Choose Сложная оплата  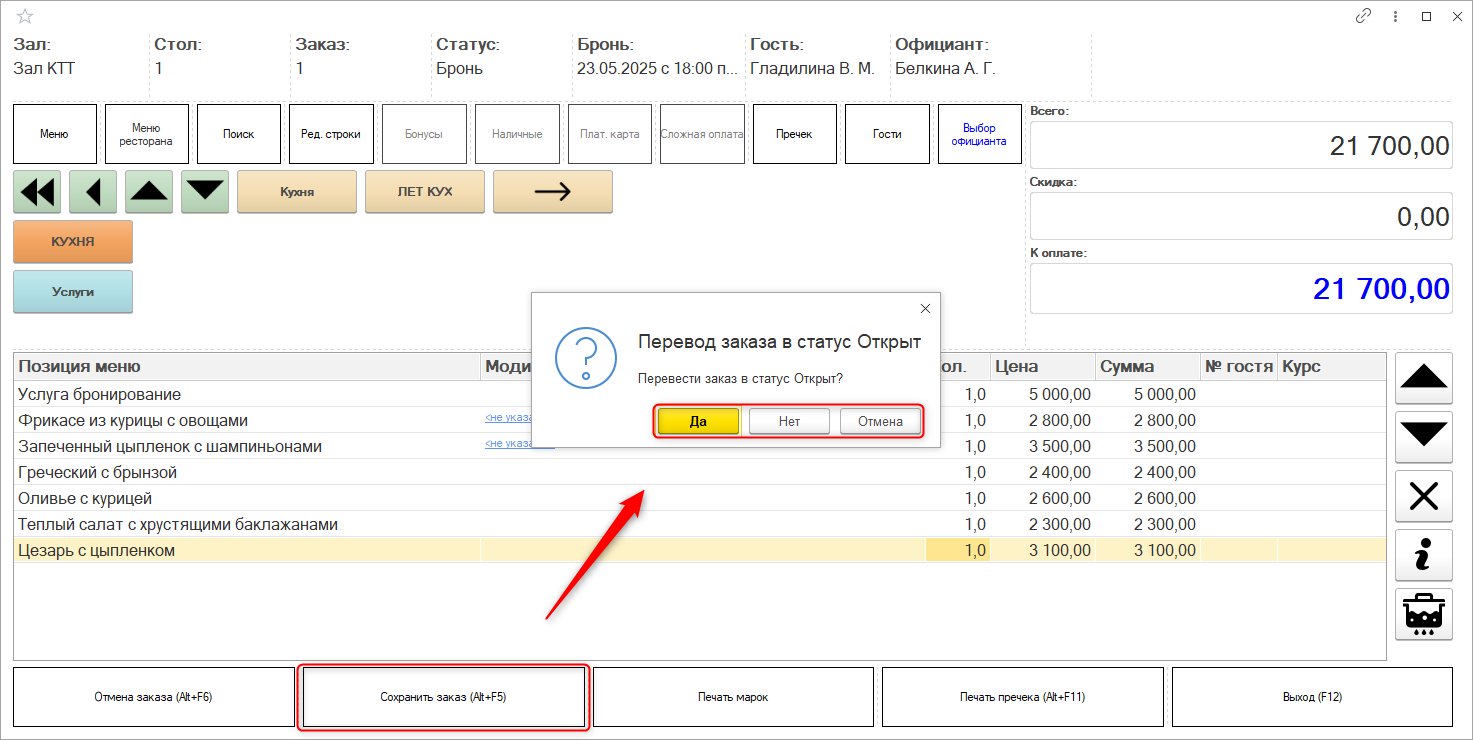click(702, 134)
